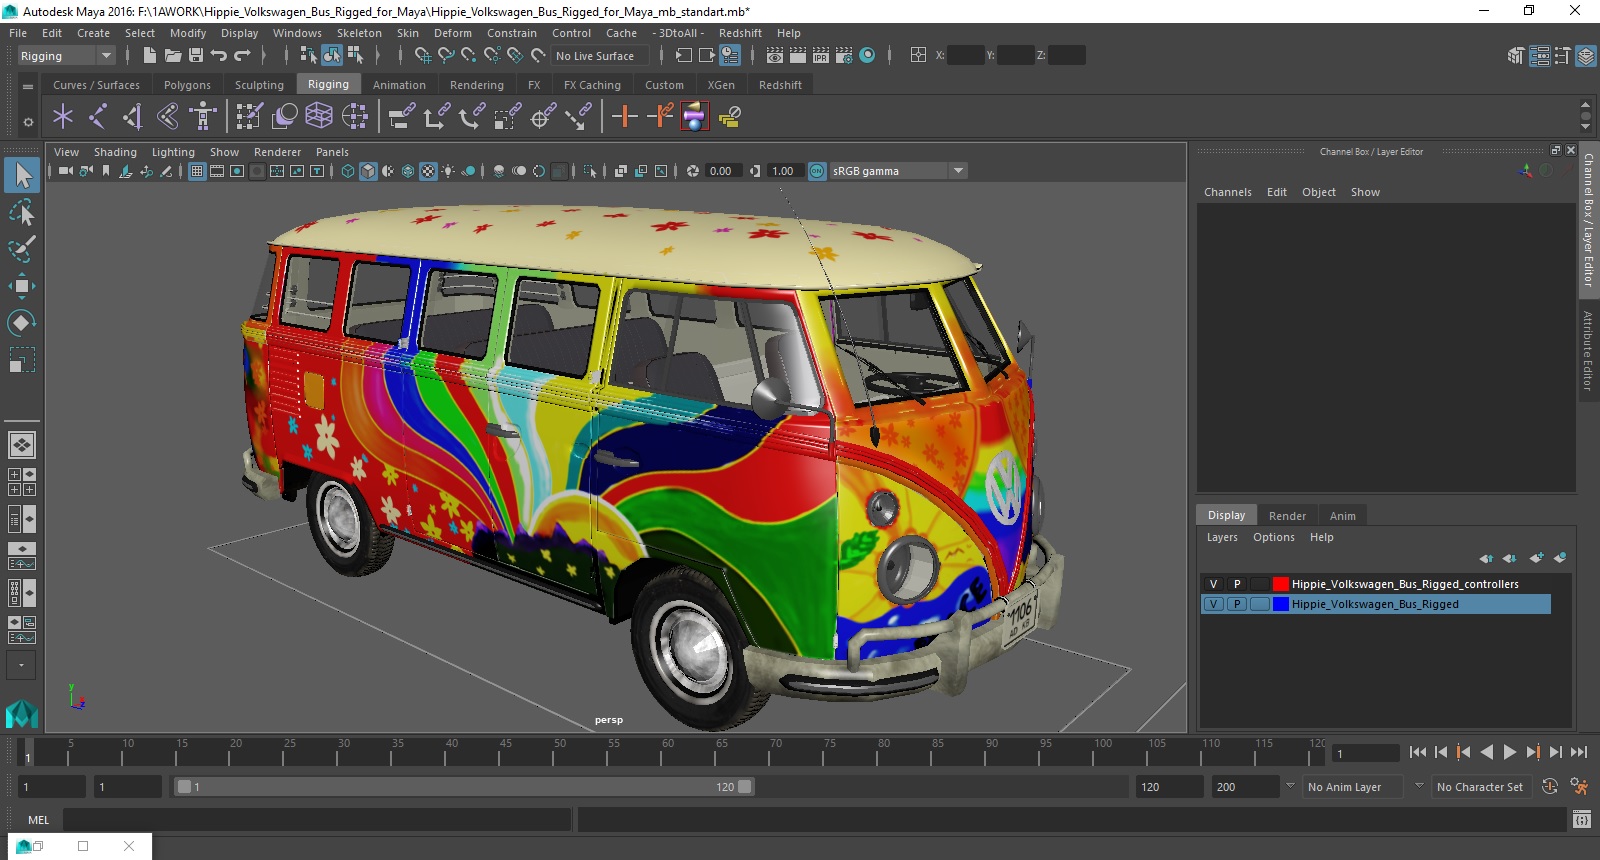Viewport: 1600px width, 860px height.
Task: Click the Parent Constraint shelf icon
Action: click(x=402, y=117)
